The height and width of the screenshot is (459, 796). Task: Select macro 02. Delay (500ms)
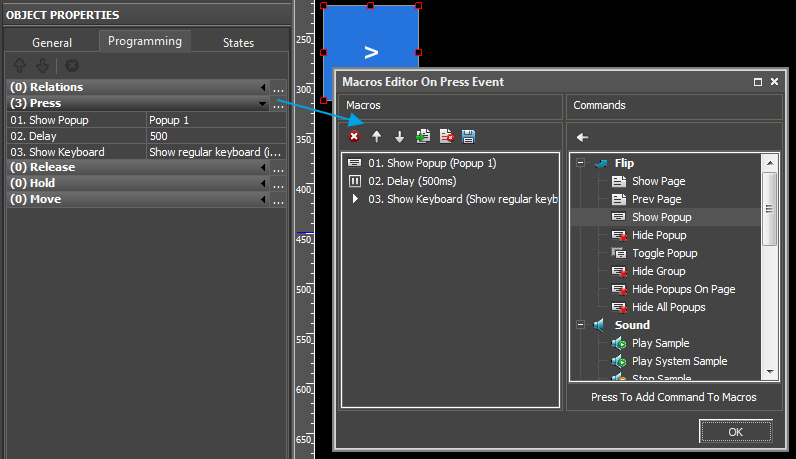(412, 181)
